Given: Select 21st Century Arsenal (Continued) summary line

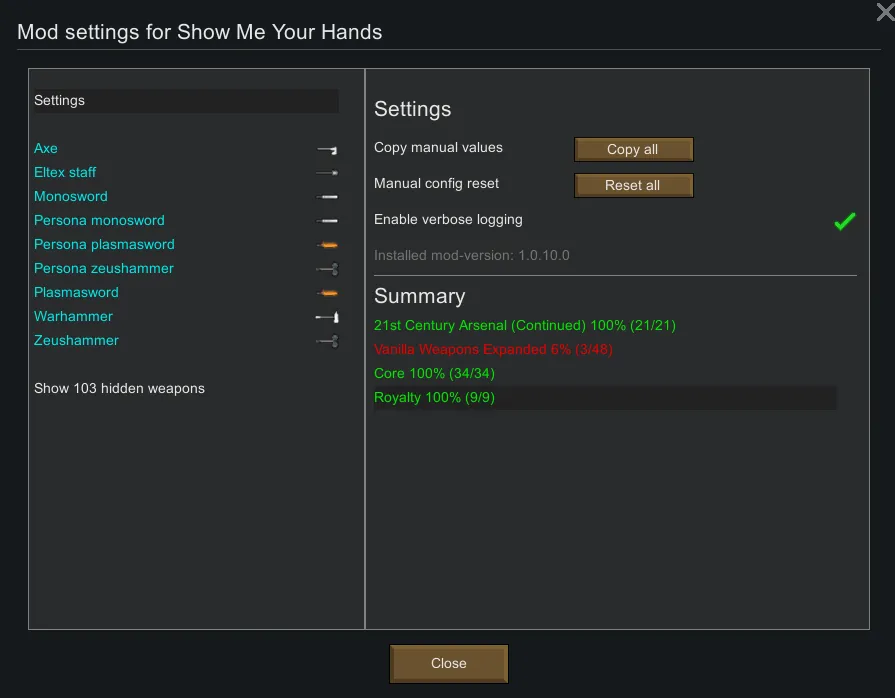Looking at the screenshot, I should (526, 326).
